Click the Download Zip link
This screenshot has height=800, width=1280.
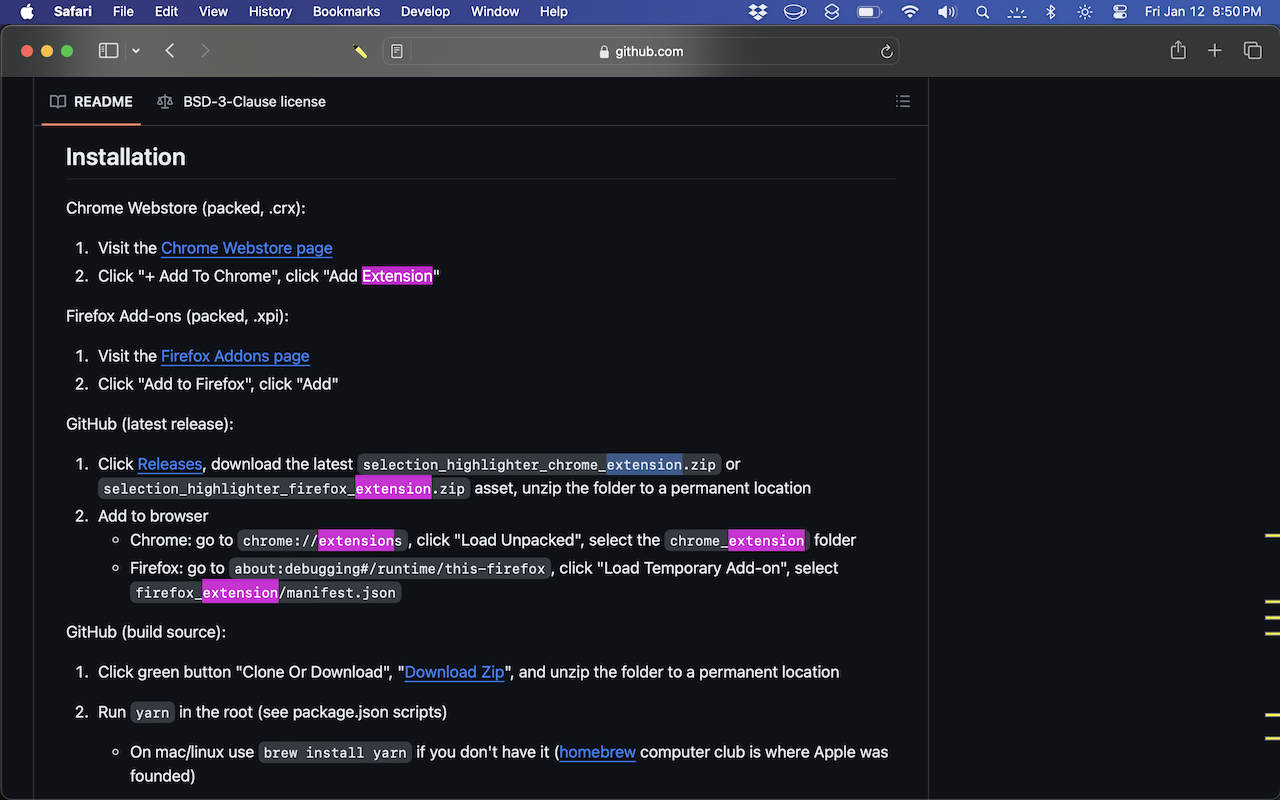point(455,672)
